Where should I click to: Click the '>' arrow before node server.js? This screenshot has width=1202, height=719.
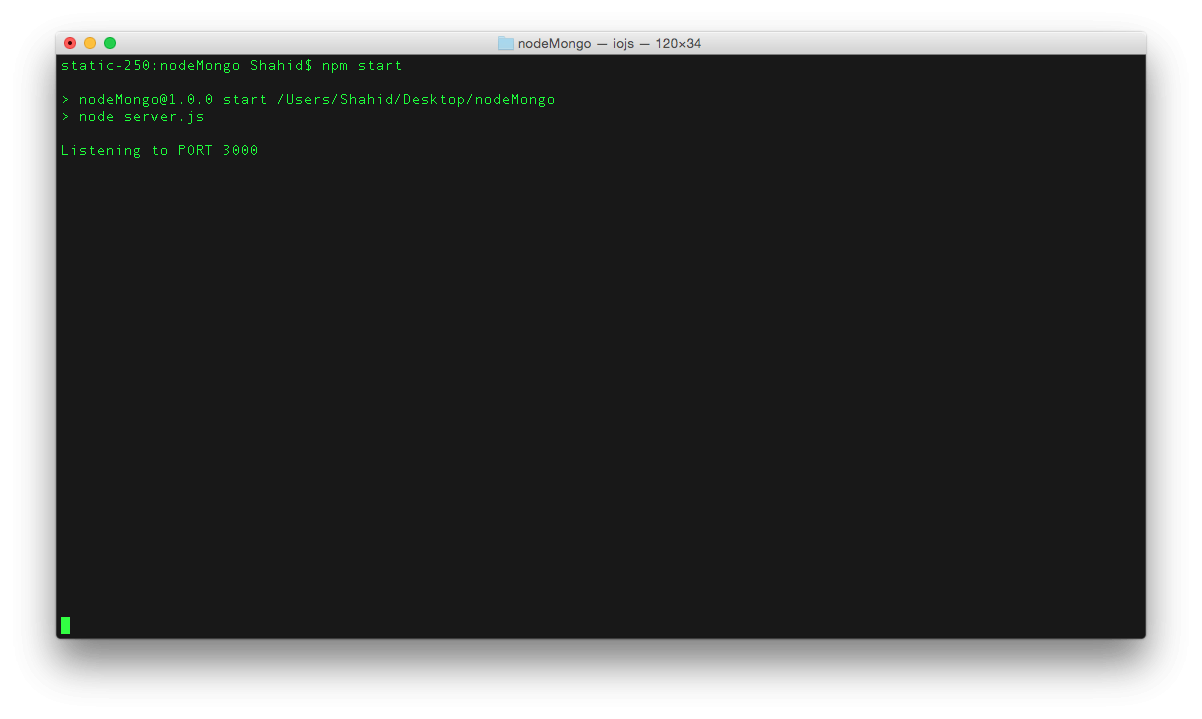(64, 116)
